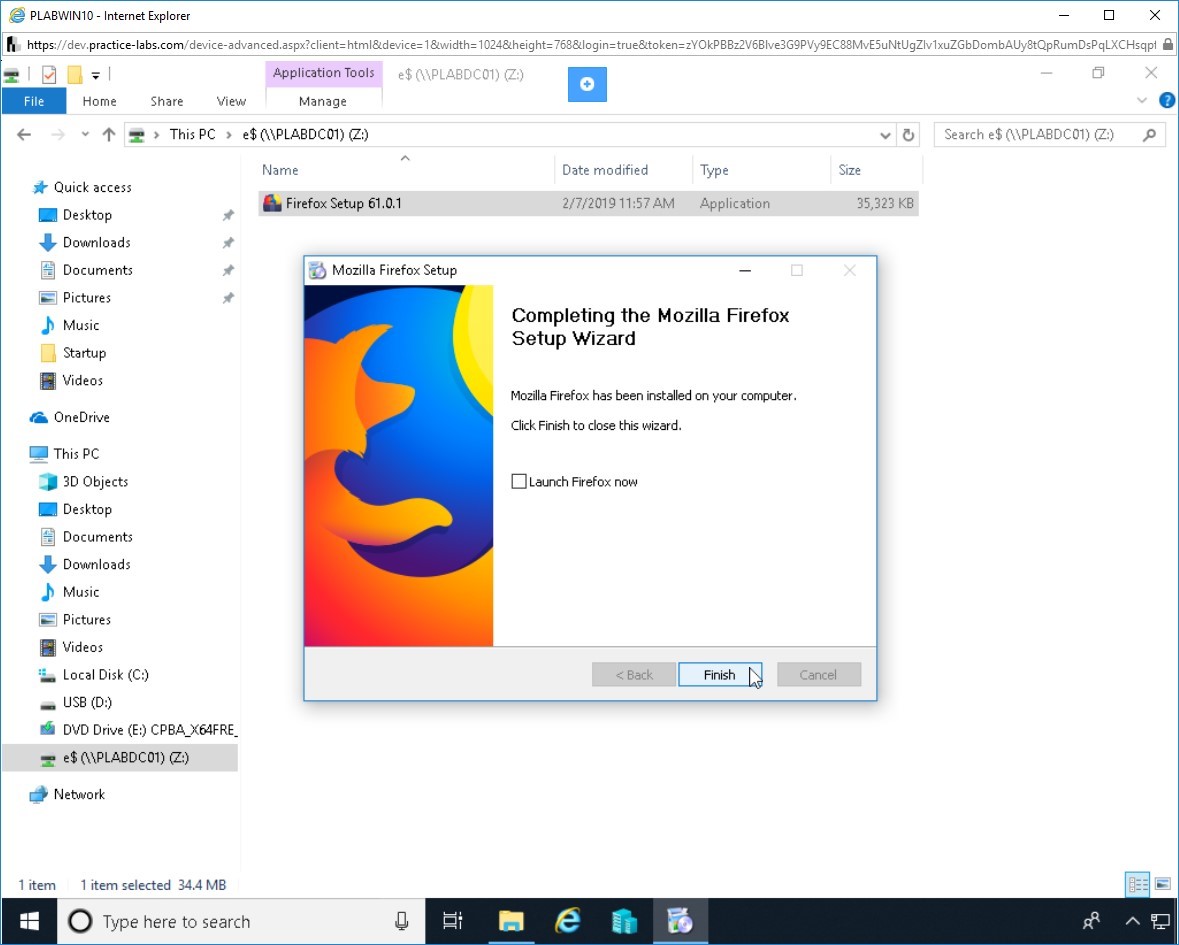Screen dimensions: 1179x945
Task: Open the Startup folder in navigation pane
Action: (x=84, y=353)
